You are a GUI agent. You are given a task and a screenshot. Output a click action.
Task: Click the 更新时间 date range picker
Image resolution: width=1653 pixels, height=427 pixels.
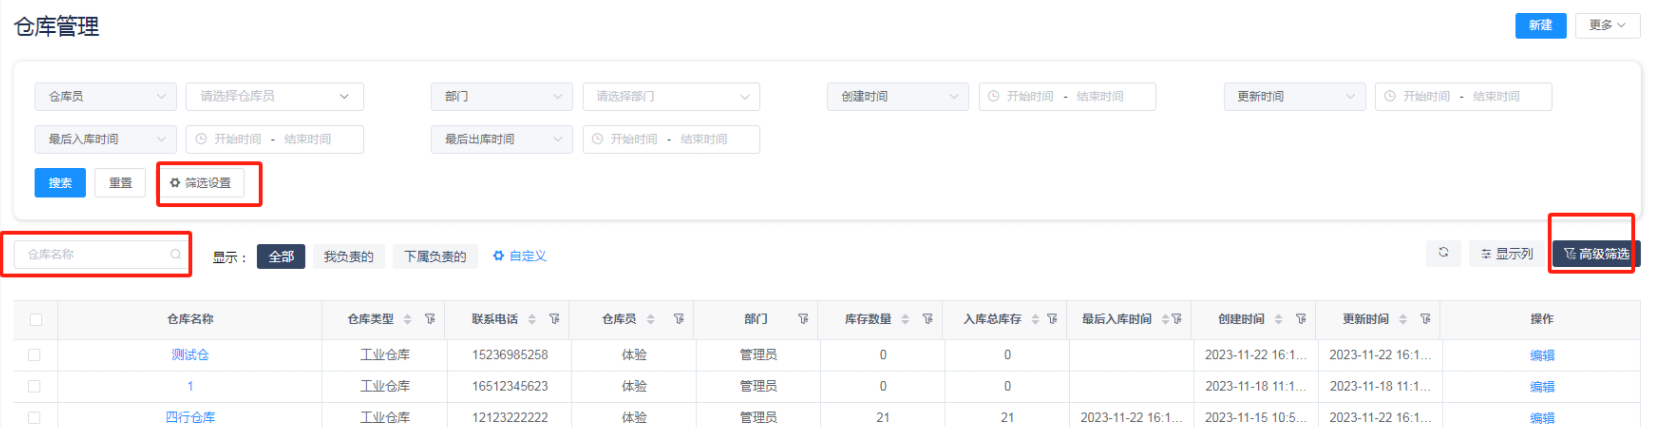(x=1463, y=96)
